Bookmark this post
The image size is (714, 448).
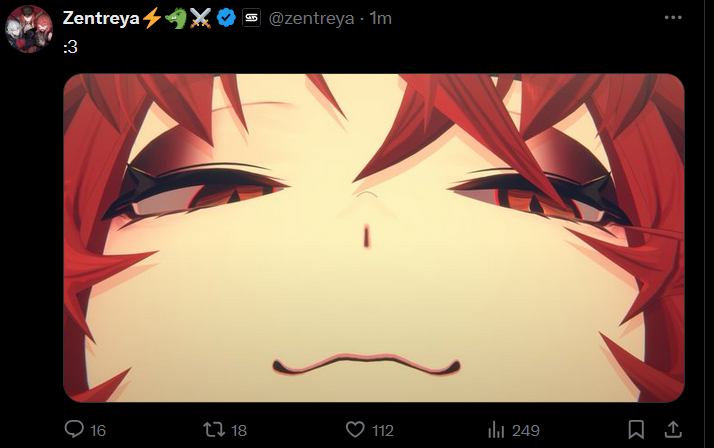pyautogui.click(x=636, y=429)
